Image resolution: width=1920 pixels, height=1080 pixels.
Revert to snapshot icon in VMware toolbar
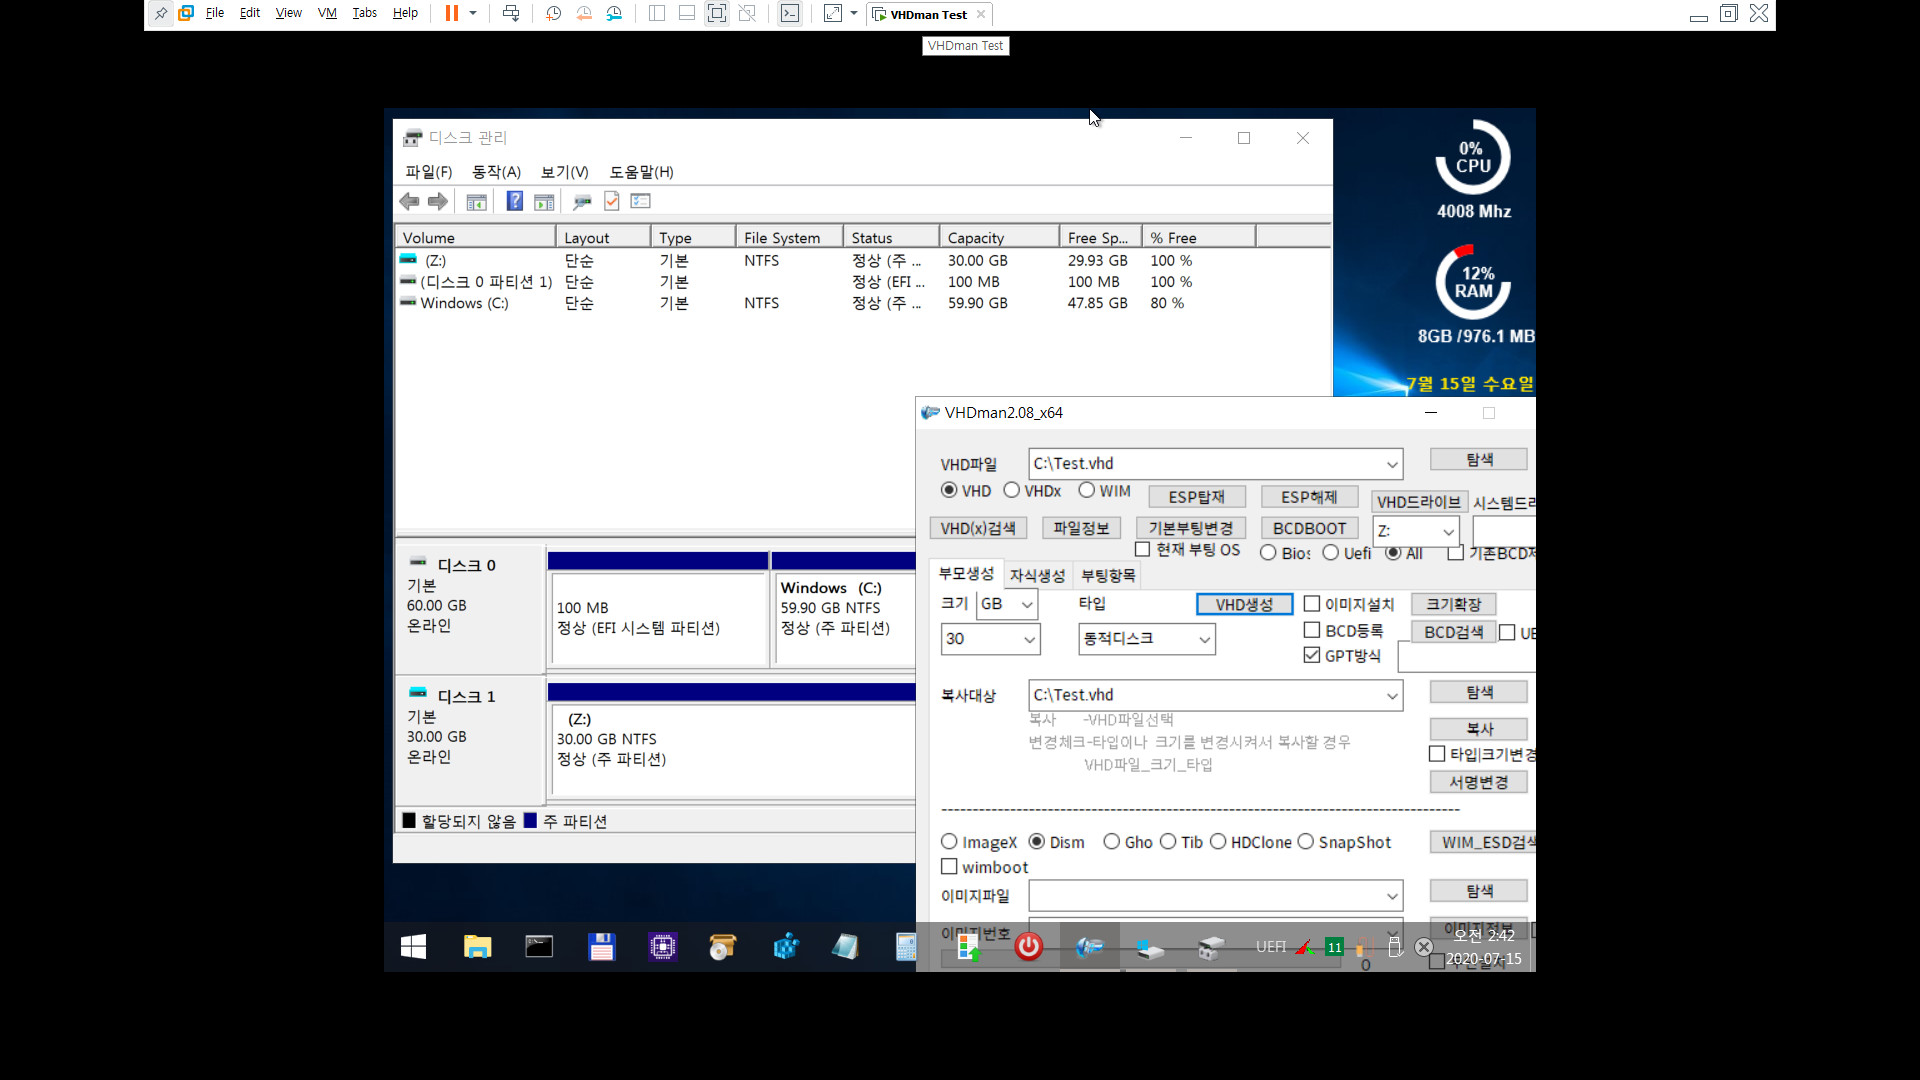click(584, 13)
